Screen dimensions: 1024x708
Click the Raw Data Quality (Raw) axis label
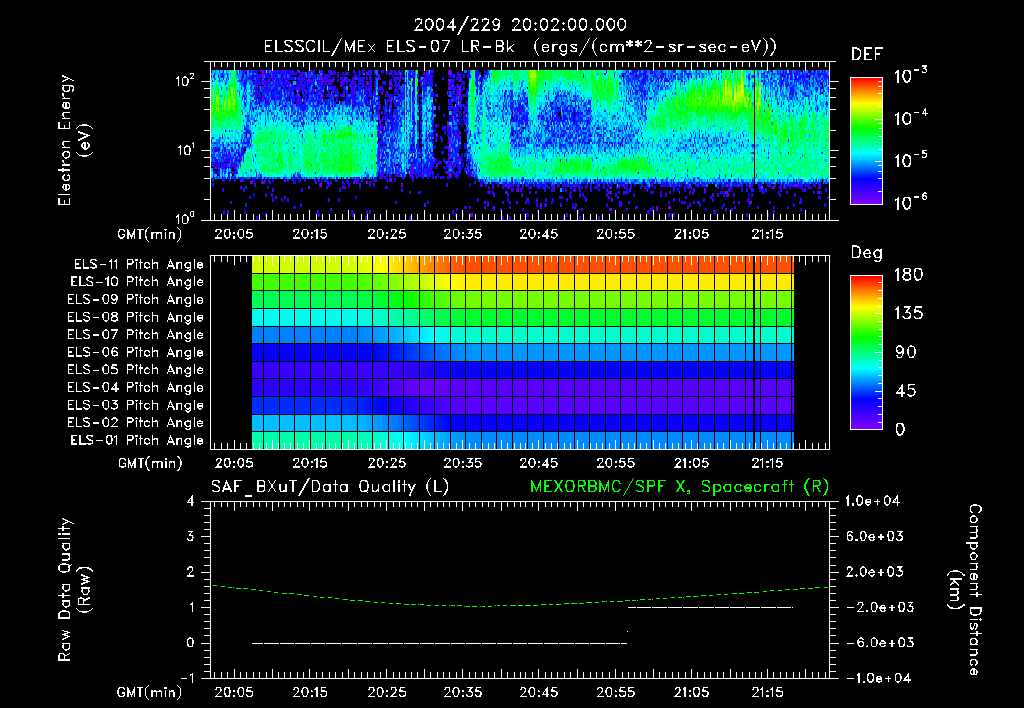pos(74,590)
